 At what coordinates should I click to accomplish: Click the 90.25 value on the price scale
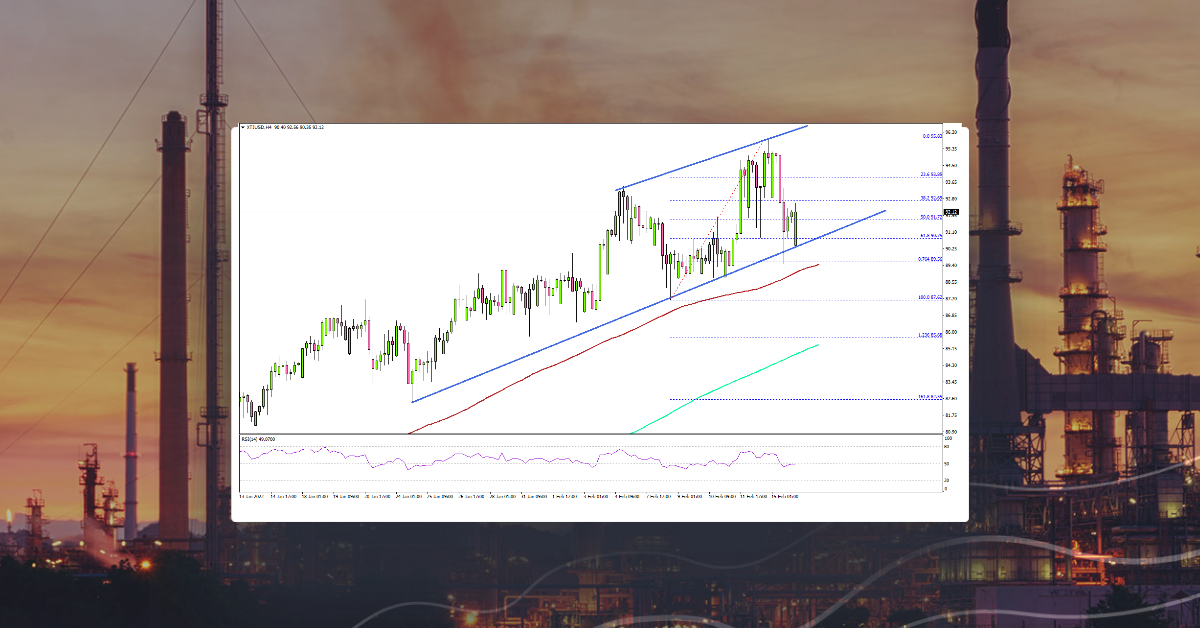951,248
